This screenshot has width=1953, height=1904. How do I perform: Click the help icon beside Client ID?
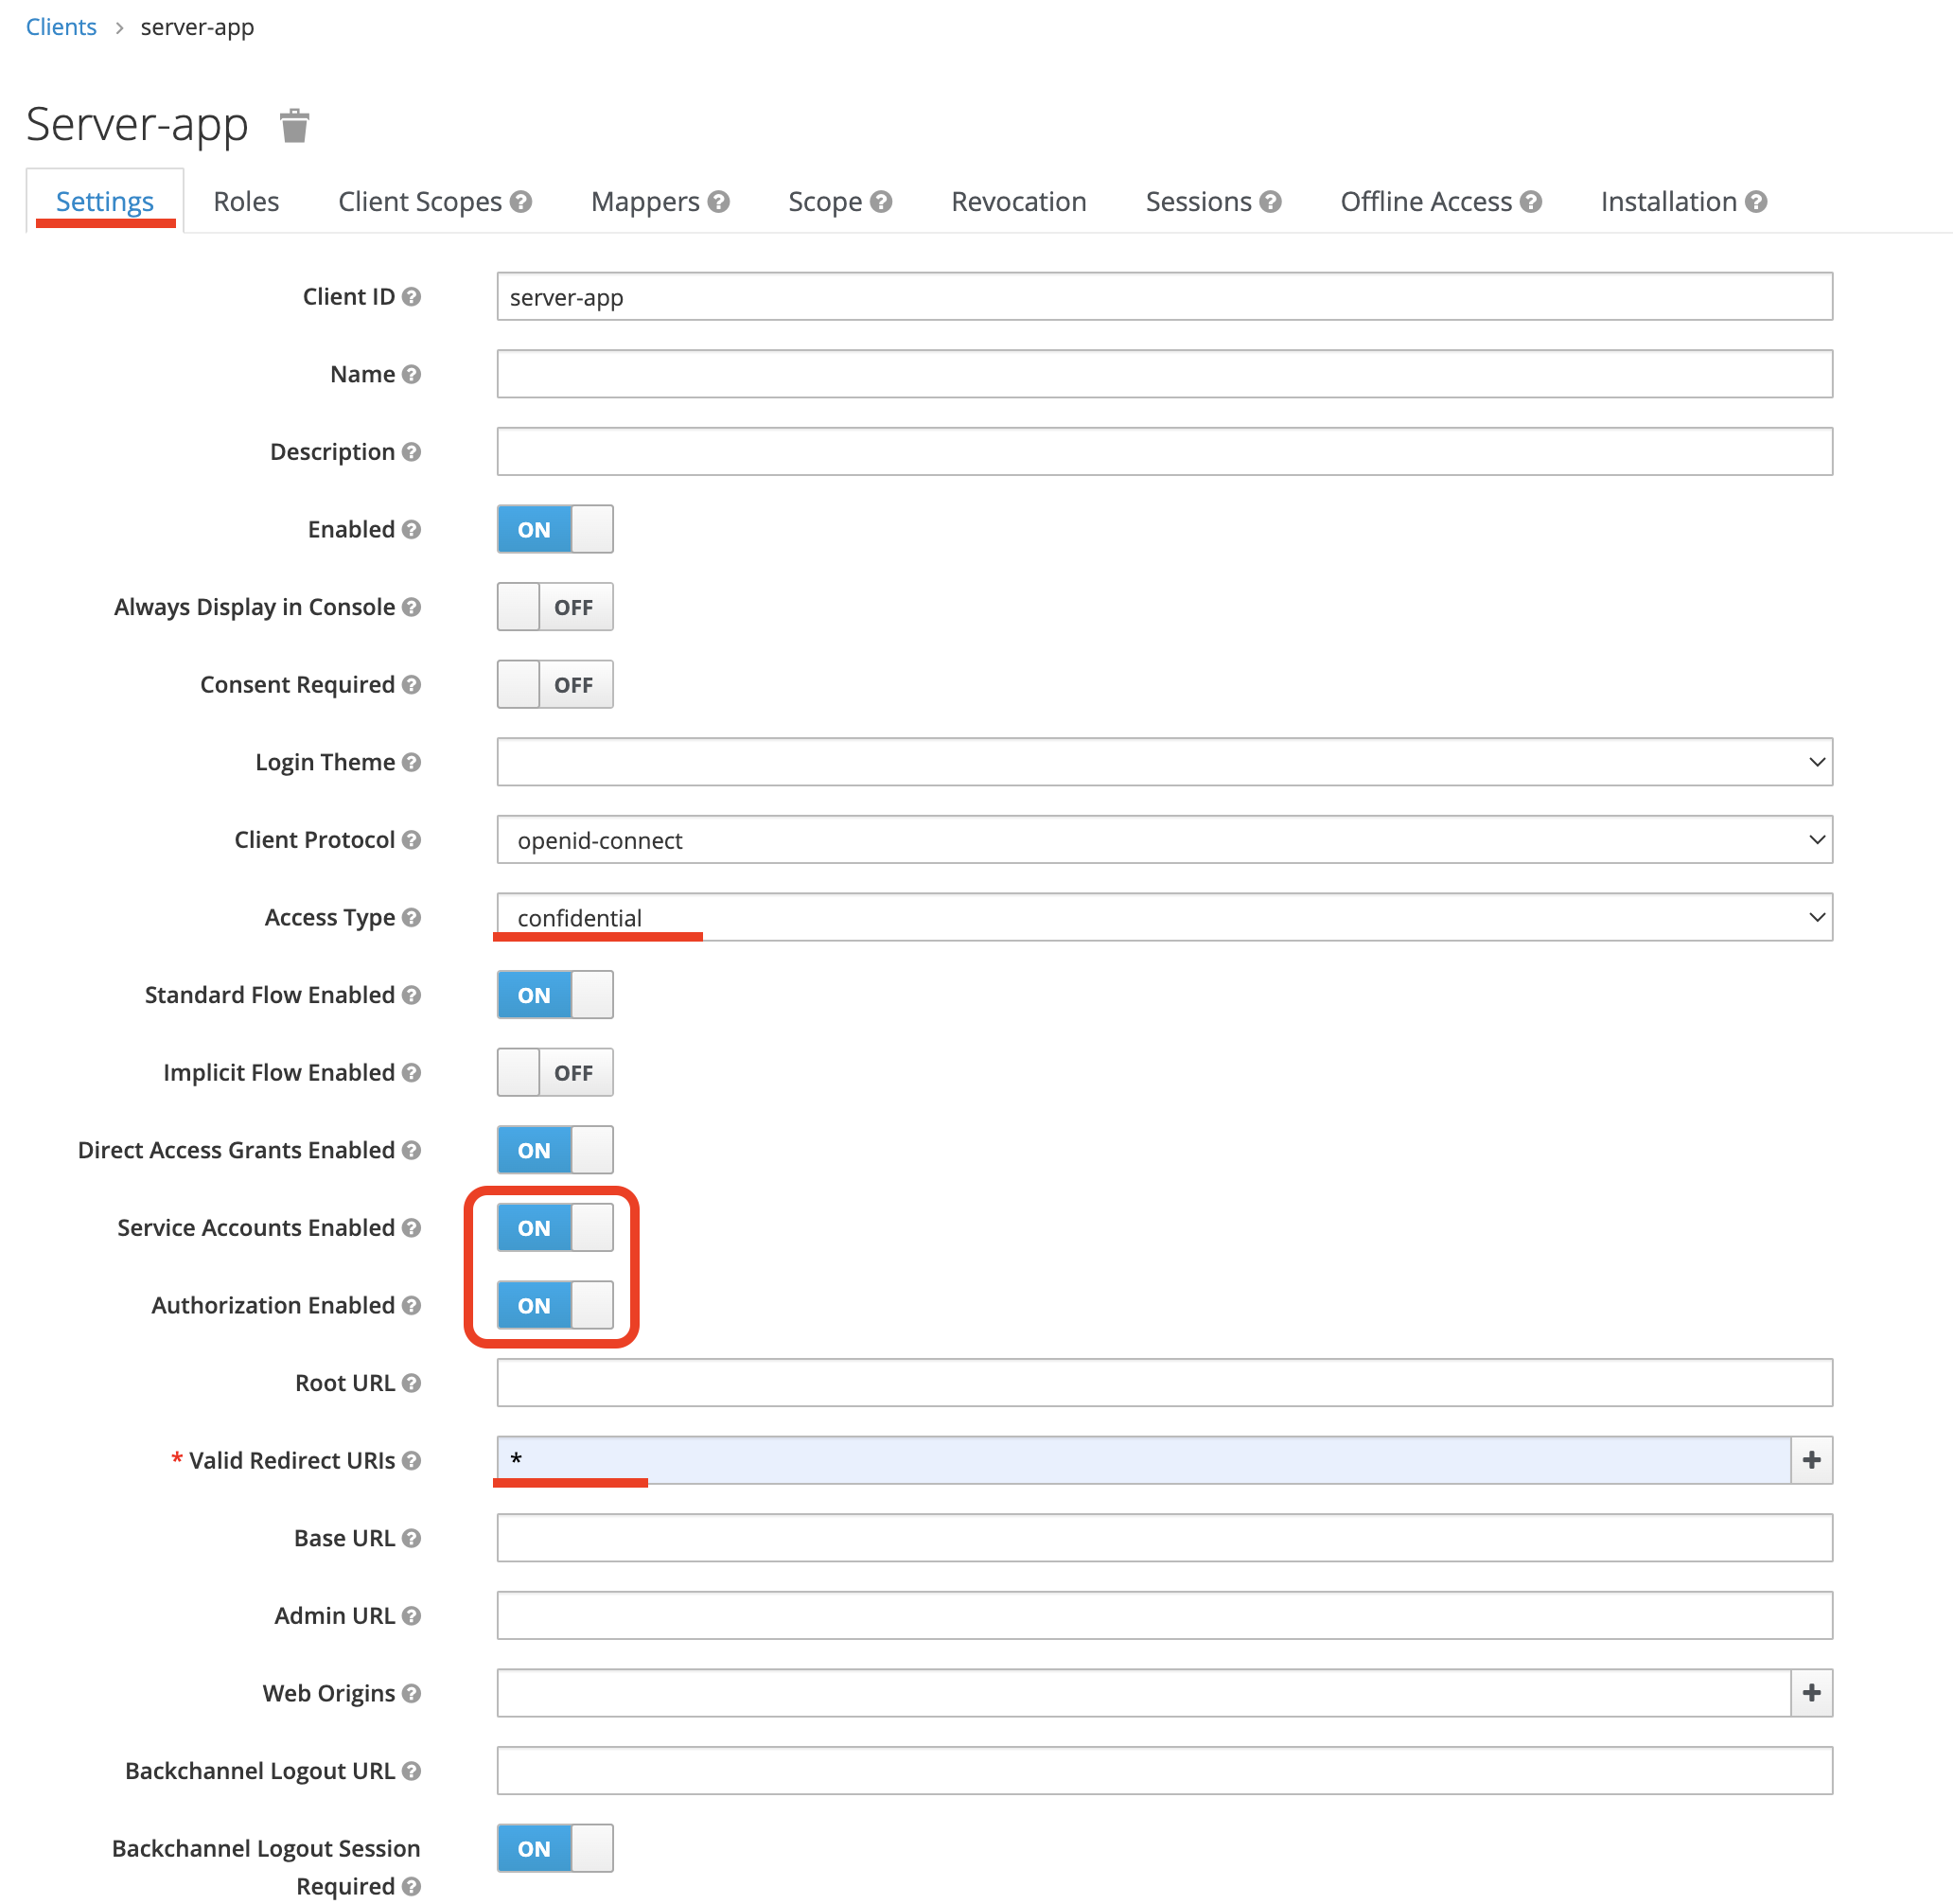click(411, 297)
